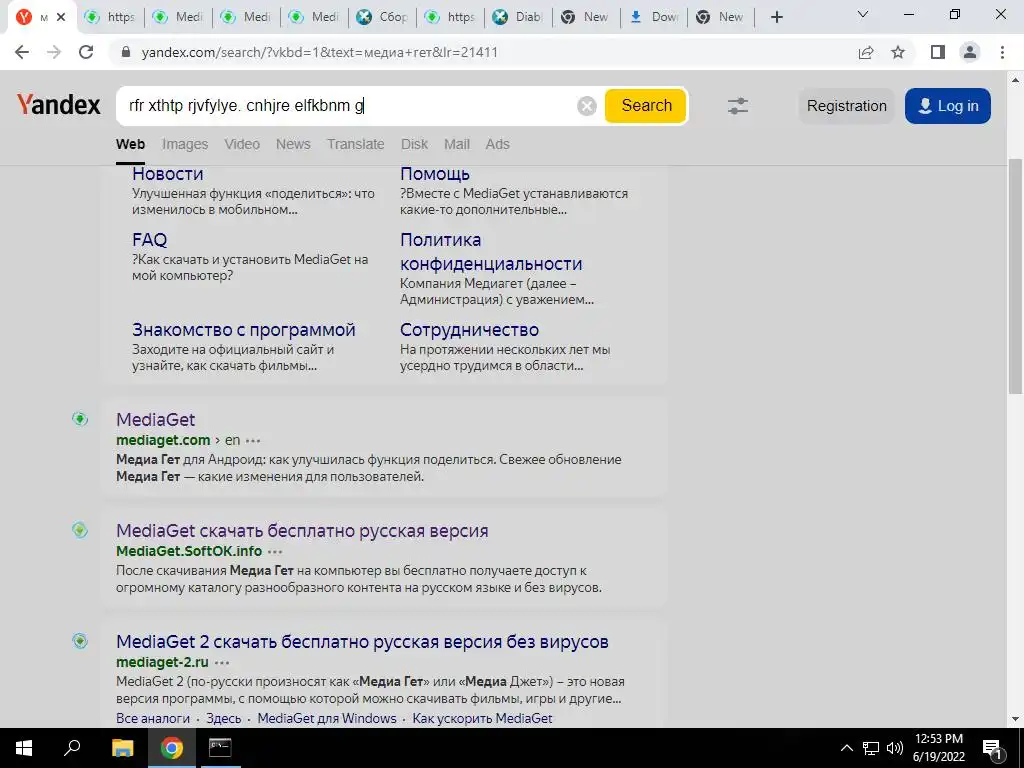Open the Chrome profile avatar

point(970,52)
